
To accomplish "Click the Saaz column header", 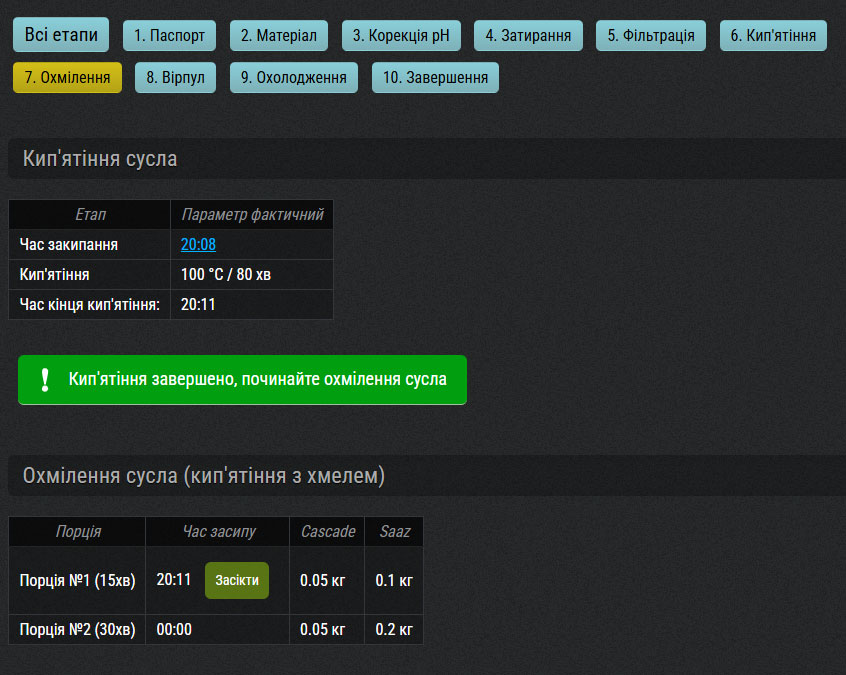I will point(394,531).
